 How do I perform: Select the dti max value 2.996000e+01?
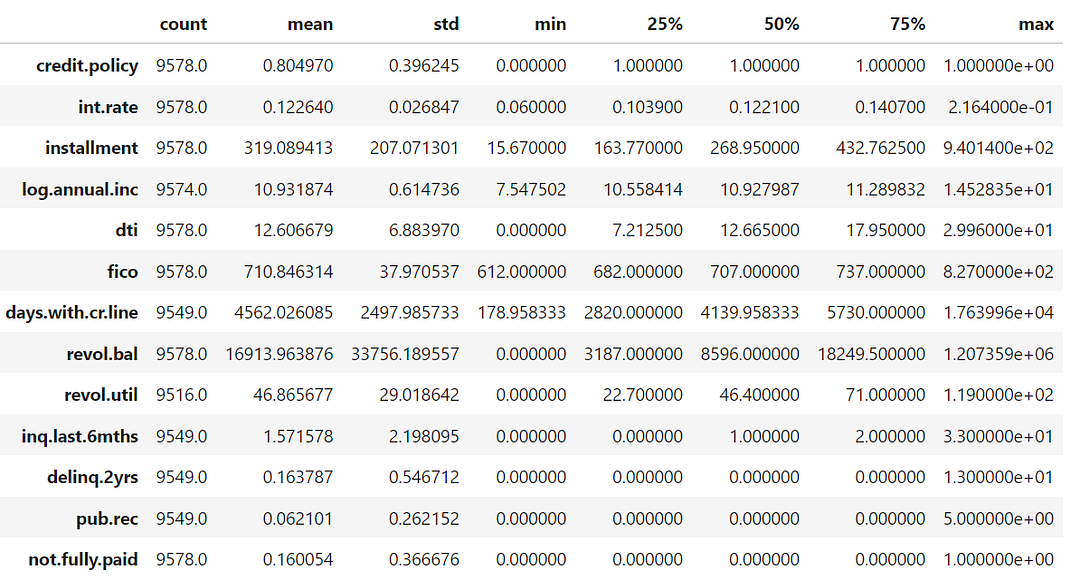pos(998,230)
